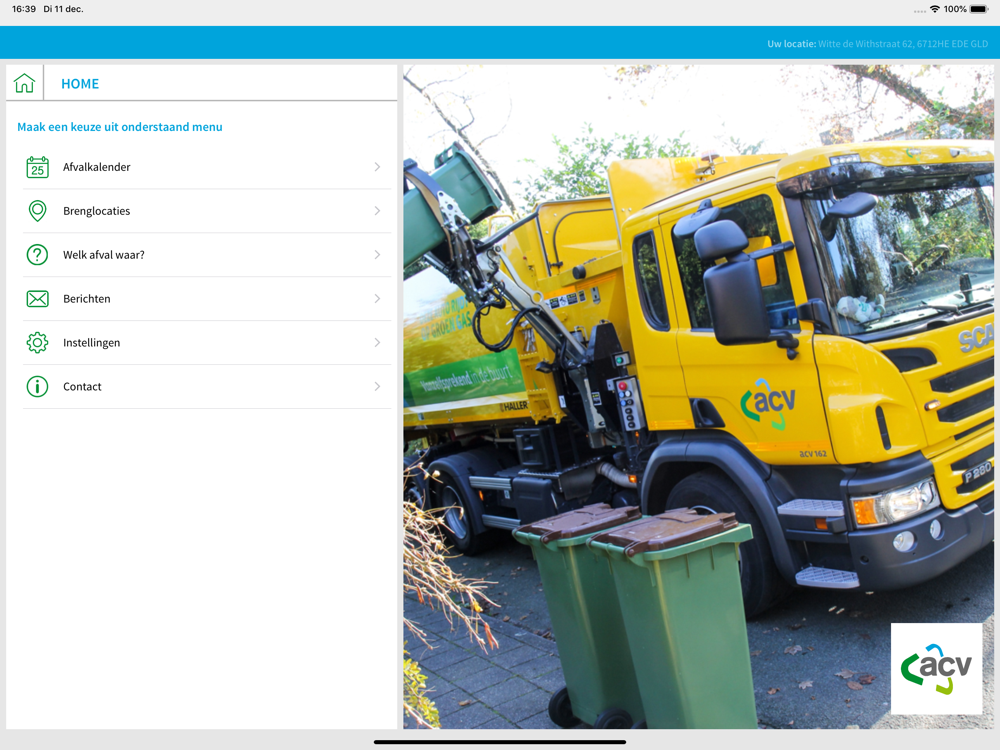Open the Contact menu item
Viewport: 1000px width, 750px height.
(207, 386)
